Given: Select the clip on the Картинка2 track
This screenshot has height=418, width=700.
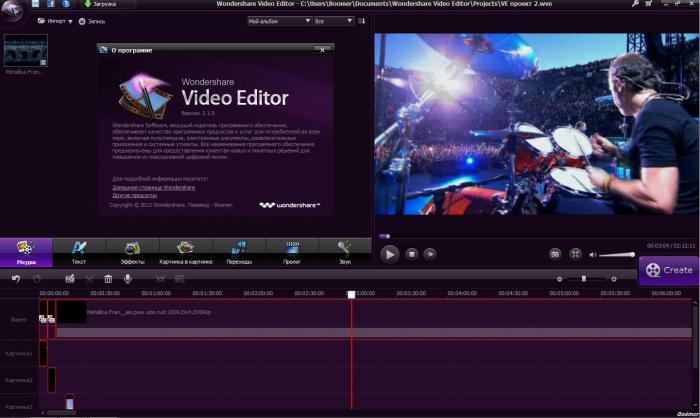Looking at the screenshot, I should (51, 380).
